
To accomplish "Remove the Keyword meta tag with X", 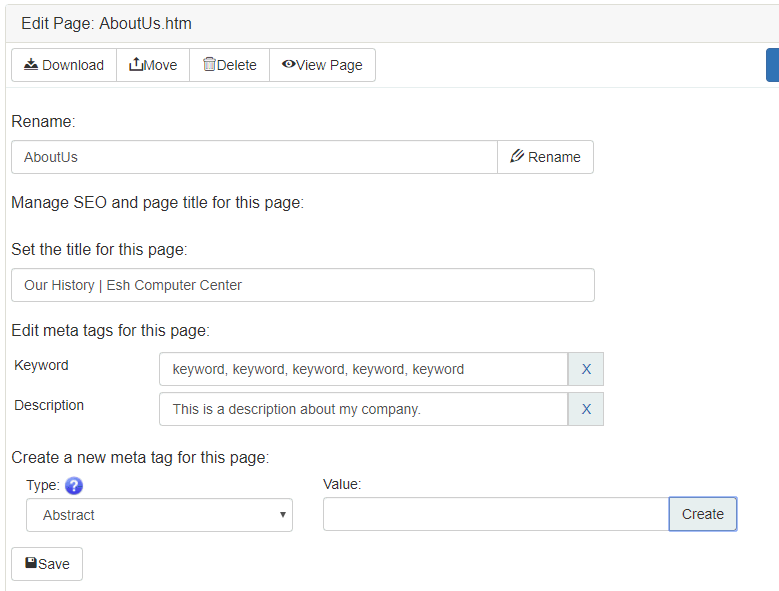I will tap(586, 369).
